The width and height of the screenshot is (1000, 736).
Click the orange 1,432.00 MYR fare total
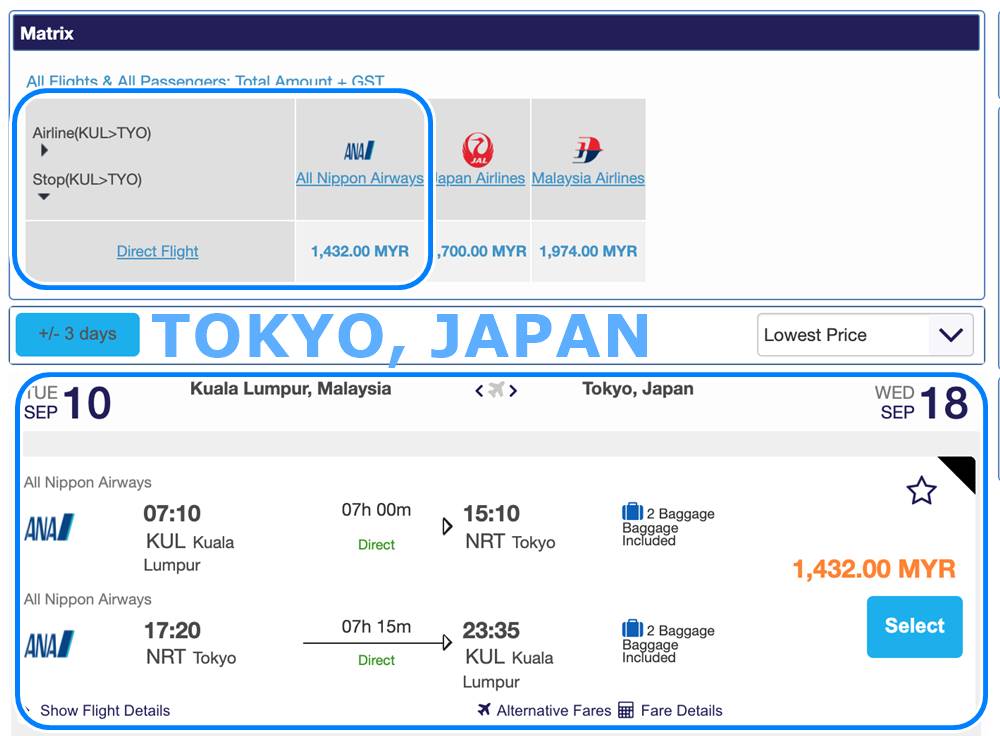tap(874, 569)
